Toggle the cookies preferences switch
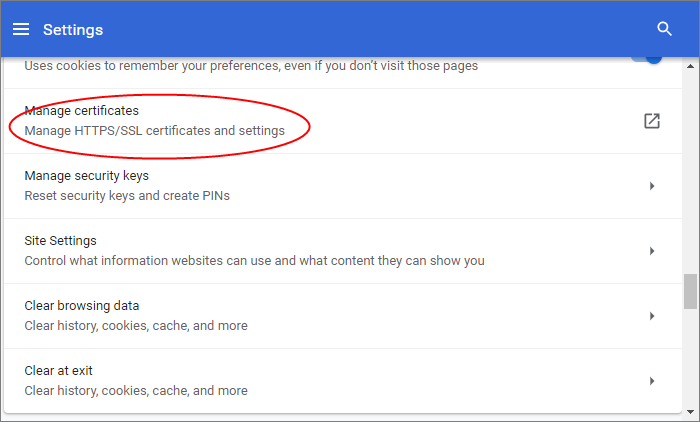The width and height of the screenshot is (700, 422). 647,59
